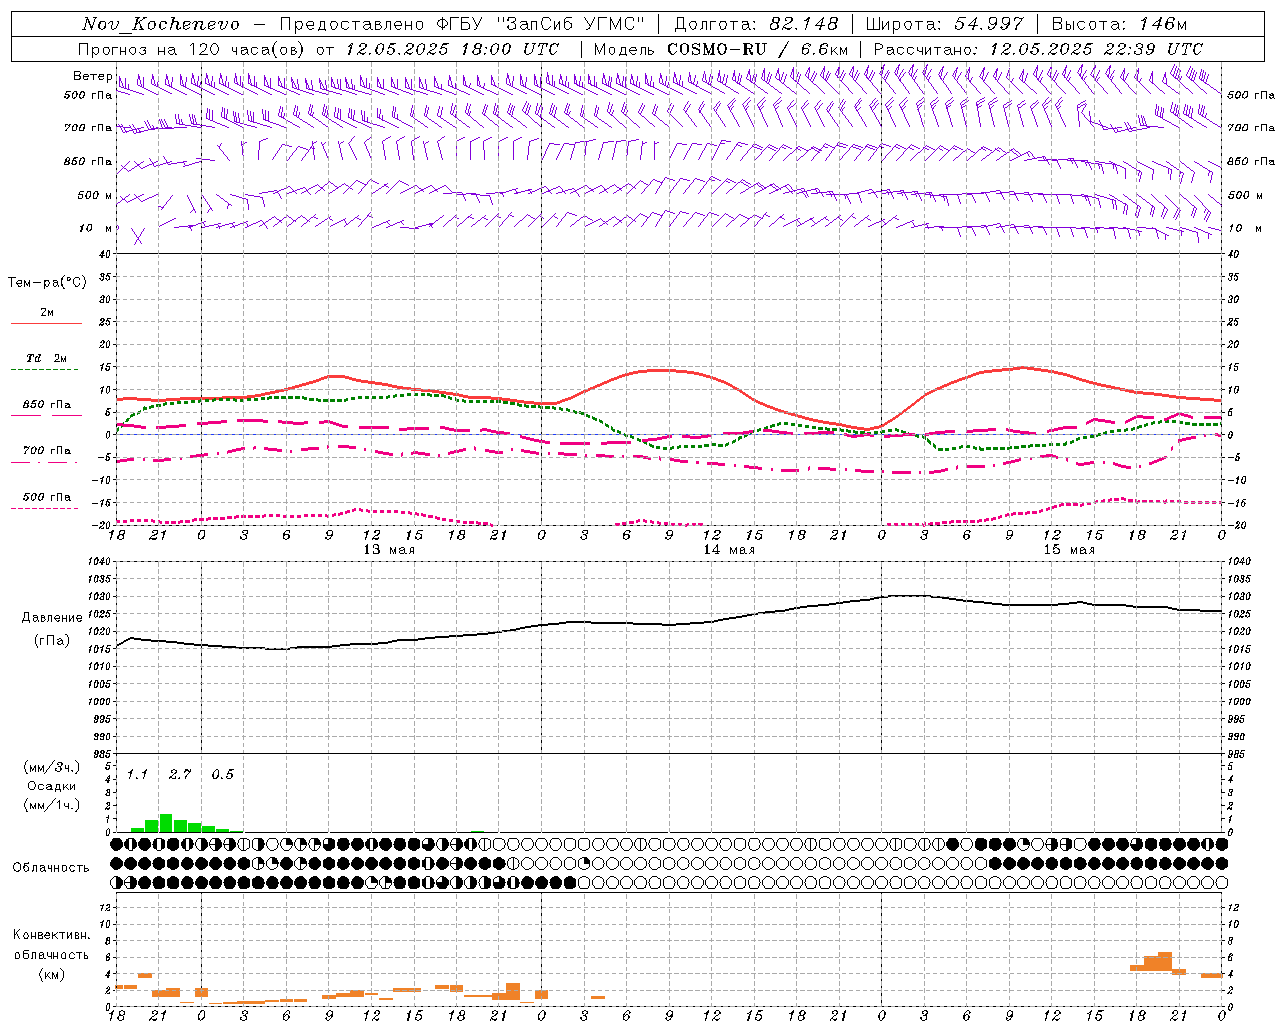
Task: Click the 14 мая date label
Action: [729, 550]
